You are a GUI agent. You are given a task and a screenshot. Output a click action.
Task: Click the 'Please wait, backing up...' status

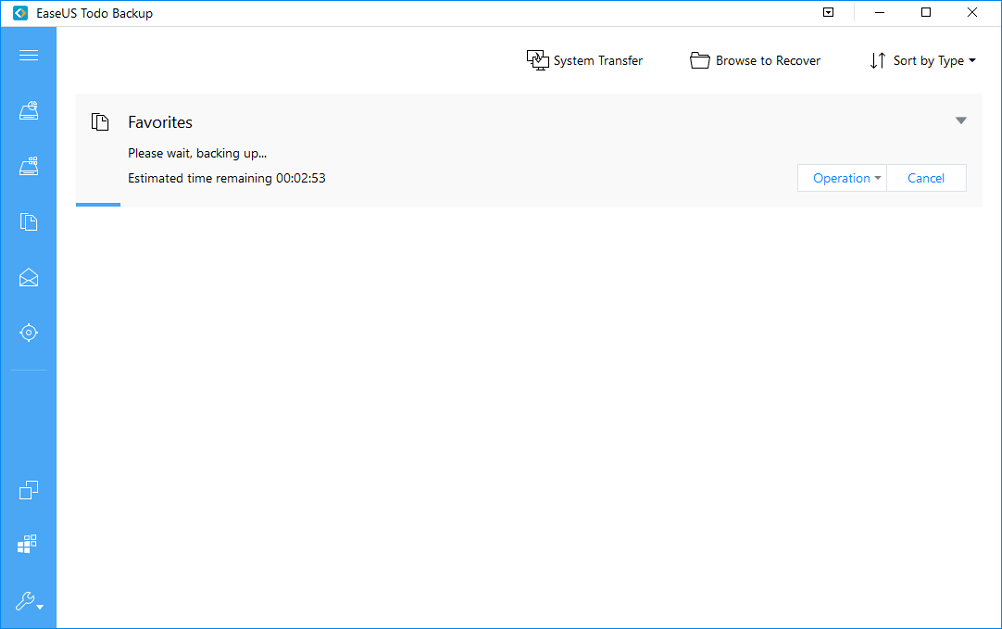point(197,153)
